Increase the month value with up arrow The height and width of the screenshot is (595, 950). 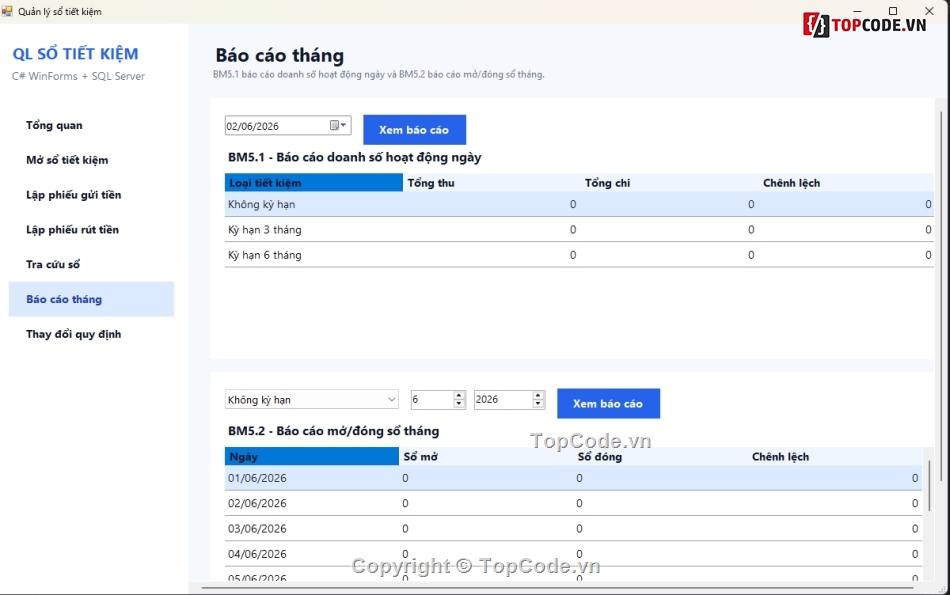459,396
